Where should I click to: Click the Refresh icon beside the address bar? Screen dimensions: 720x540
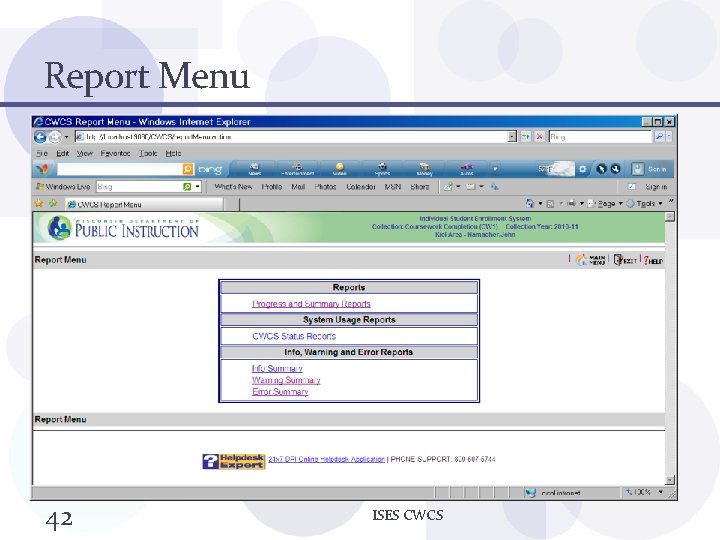526,136
